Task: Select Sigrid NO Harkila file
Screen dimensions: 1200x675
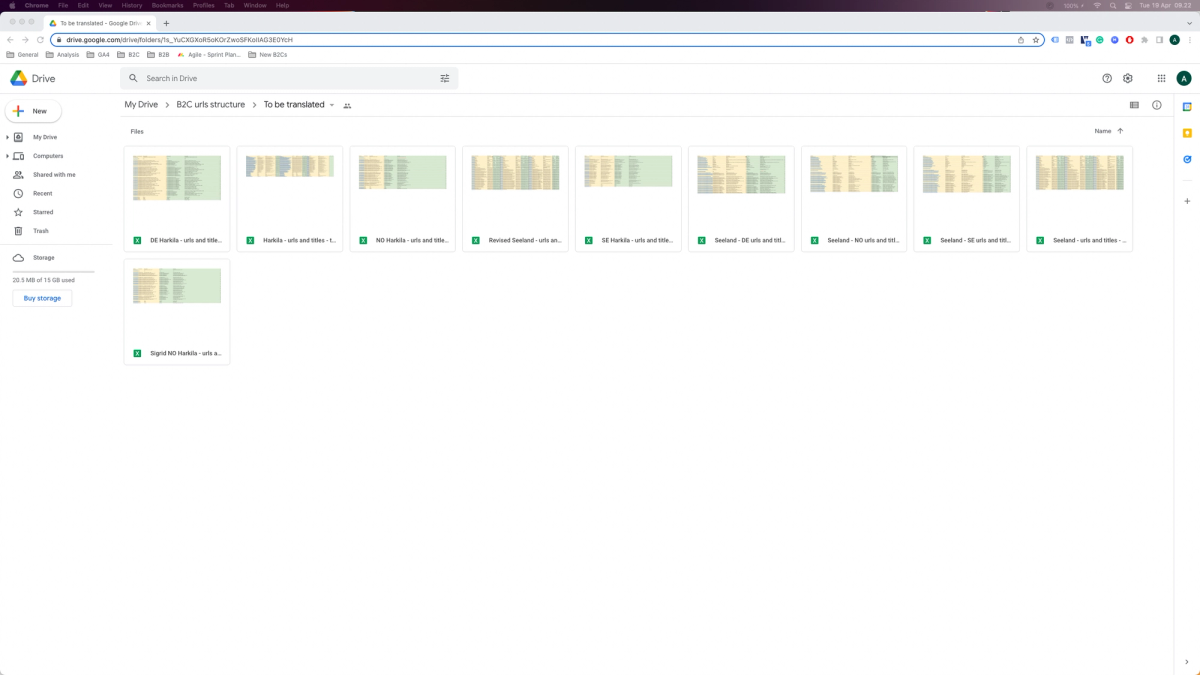Action: (177, 312)
